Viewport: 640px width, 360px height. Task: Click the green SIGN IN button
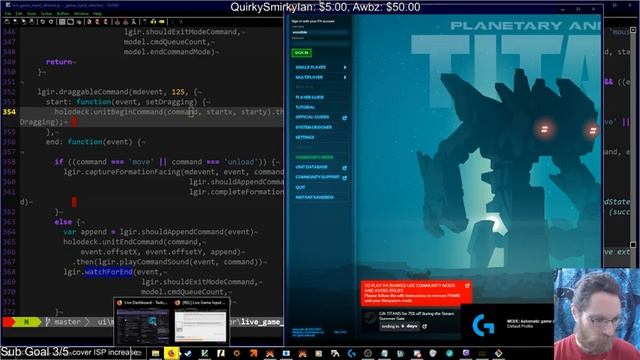click(302, 53)
